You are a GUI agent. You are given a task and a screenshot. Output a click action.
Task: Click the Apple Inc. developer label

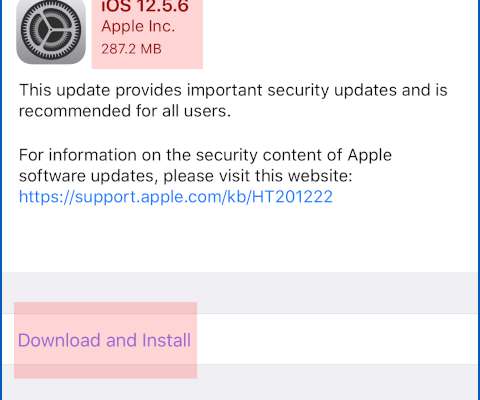(138, 26)
